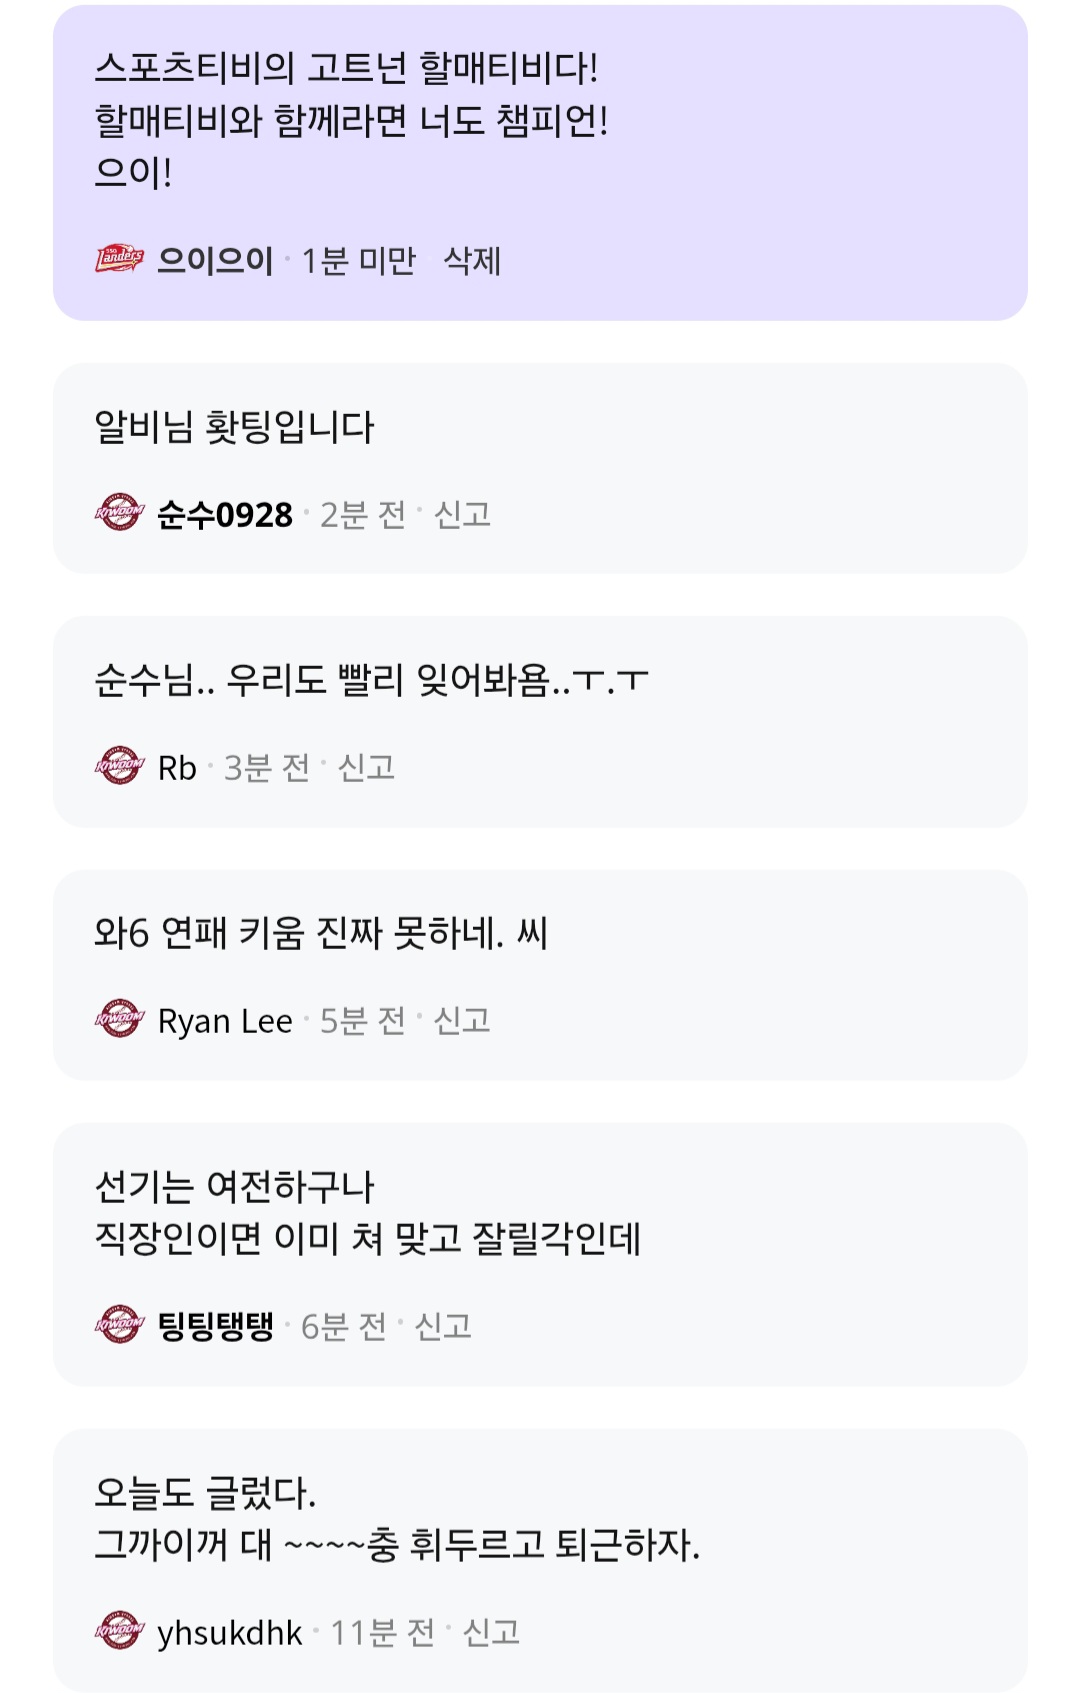Report Rb's comment using 신고

366,767
